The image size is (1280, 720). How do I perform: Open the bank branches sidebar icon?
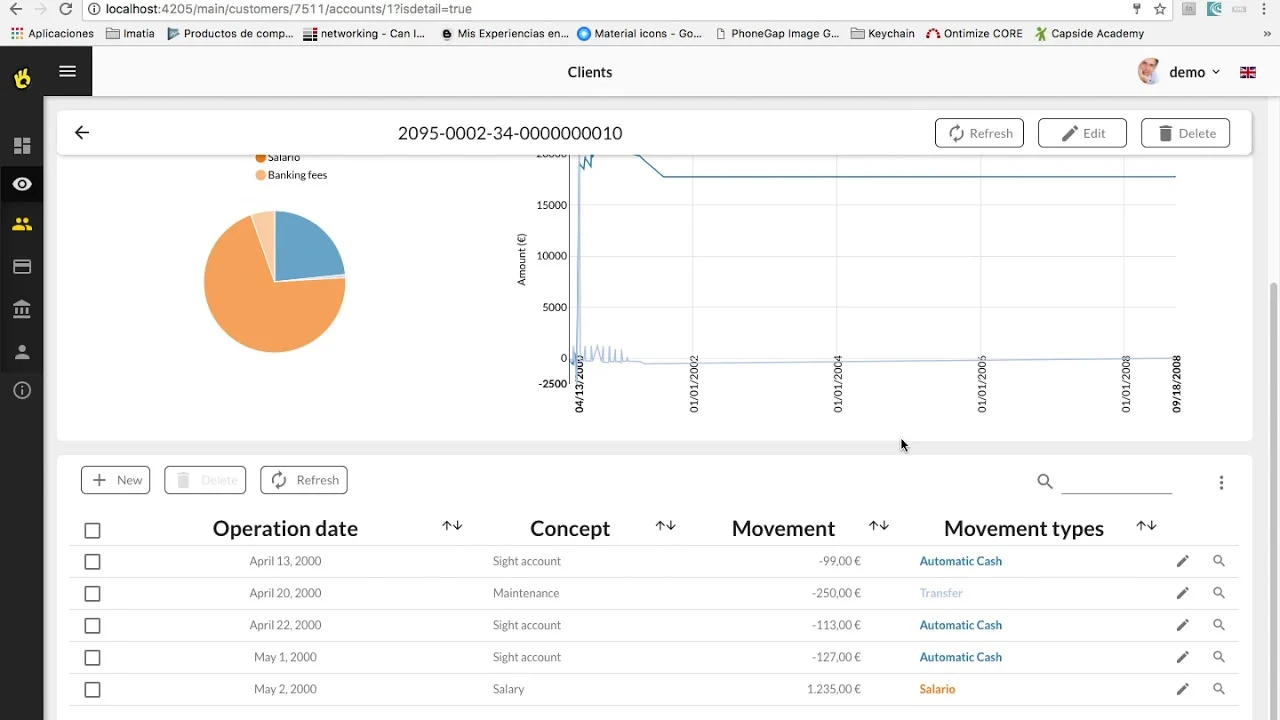point(22,310)
